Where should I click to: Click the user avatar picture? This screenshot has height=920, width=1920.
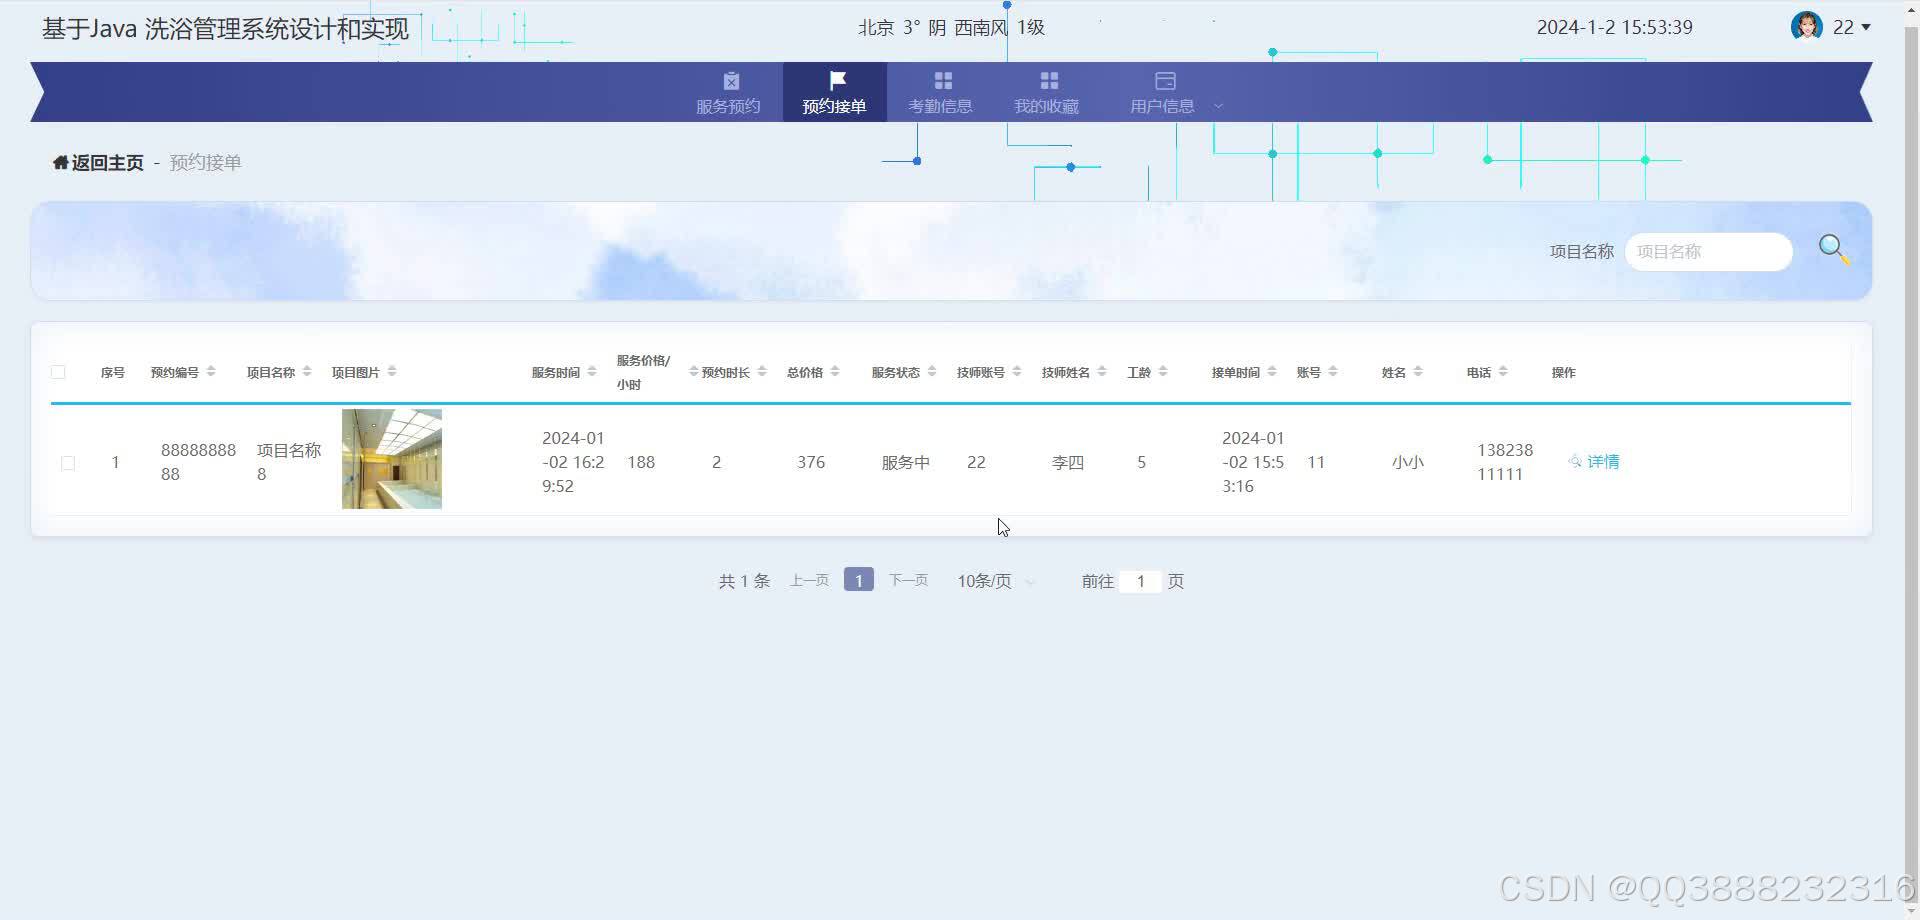tap(1806, 26)
